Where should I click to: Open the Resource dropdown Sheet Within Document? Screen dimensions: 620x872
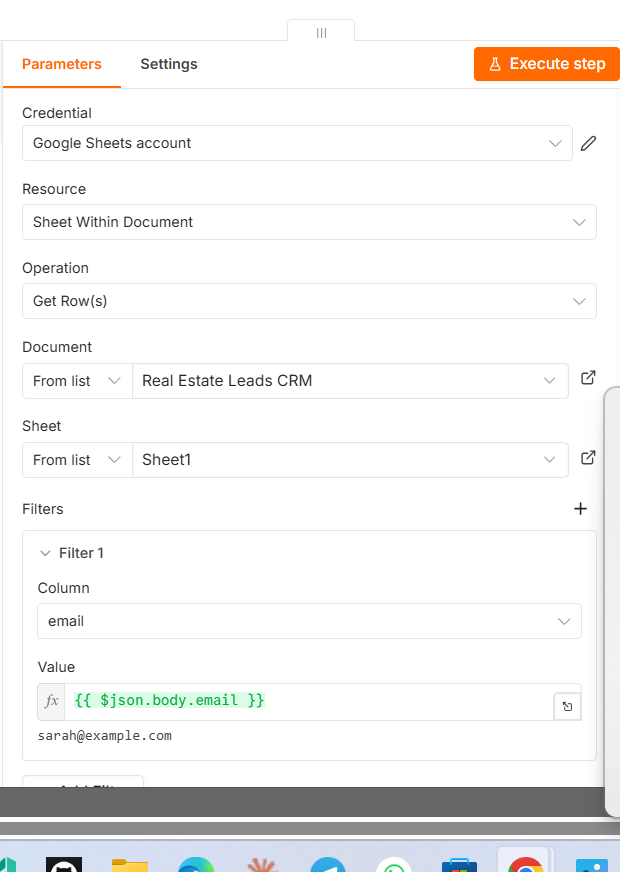(309, 222)
